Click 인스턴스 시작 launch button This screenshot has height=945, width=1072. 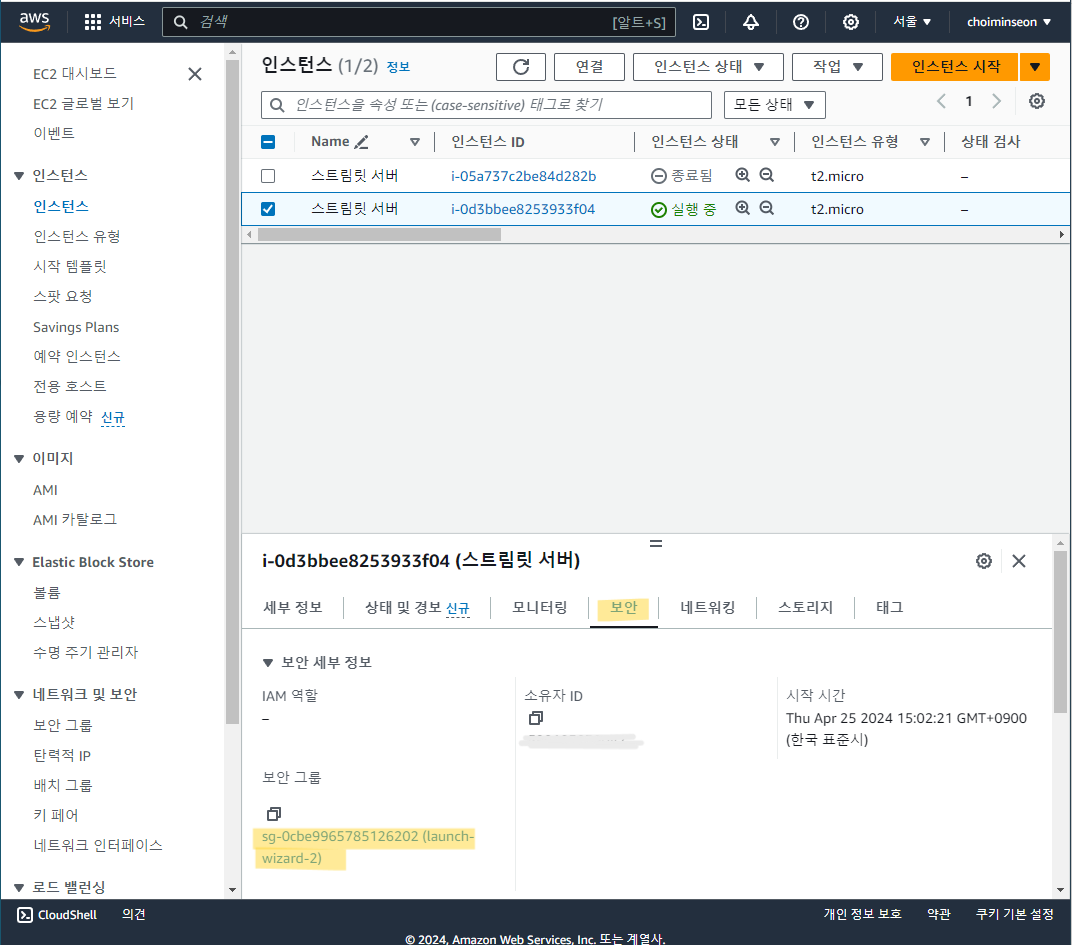pos(955,67)
